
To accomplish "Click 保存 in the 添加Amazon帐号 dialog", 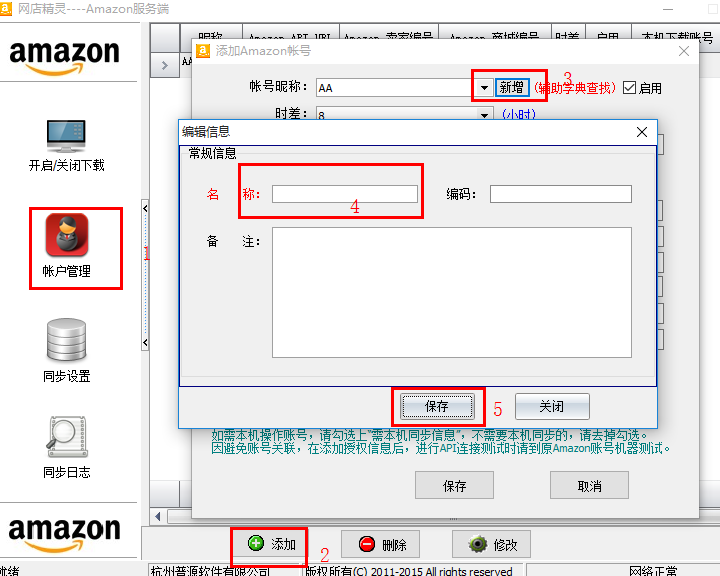I will pos(454,485).
